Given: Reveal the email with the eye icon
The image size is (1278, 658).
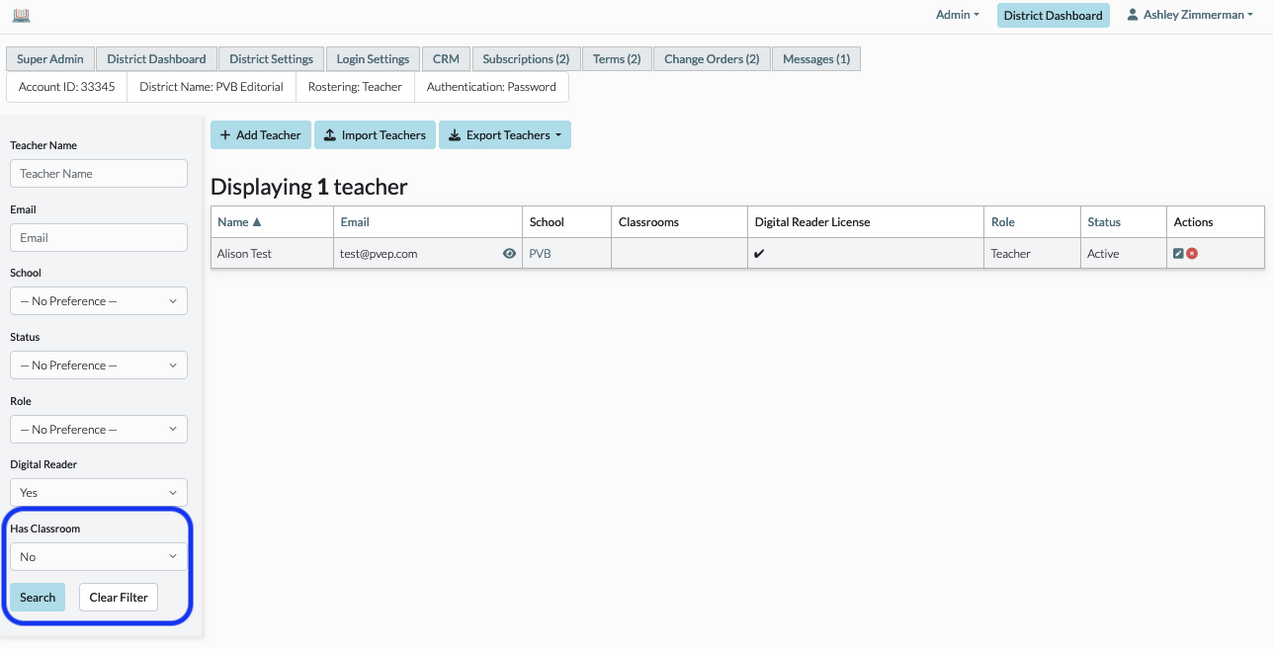Looking at the screenshot, I should (x=509, y=254).
